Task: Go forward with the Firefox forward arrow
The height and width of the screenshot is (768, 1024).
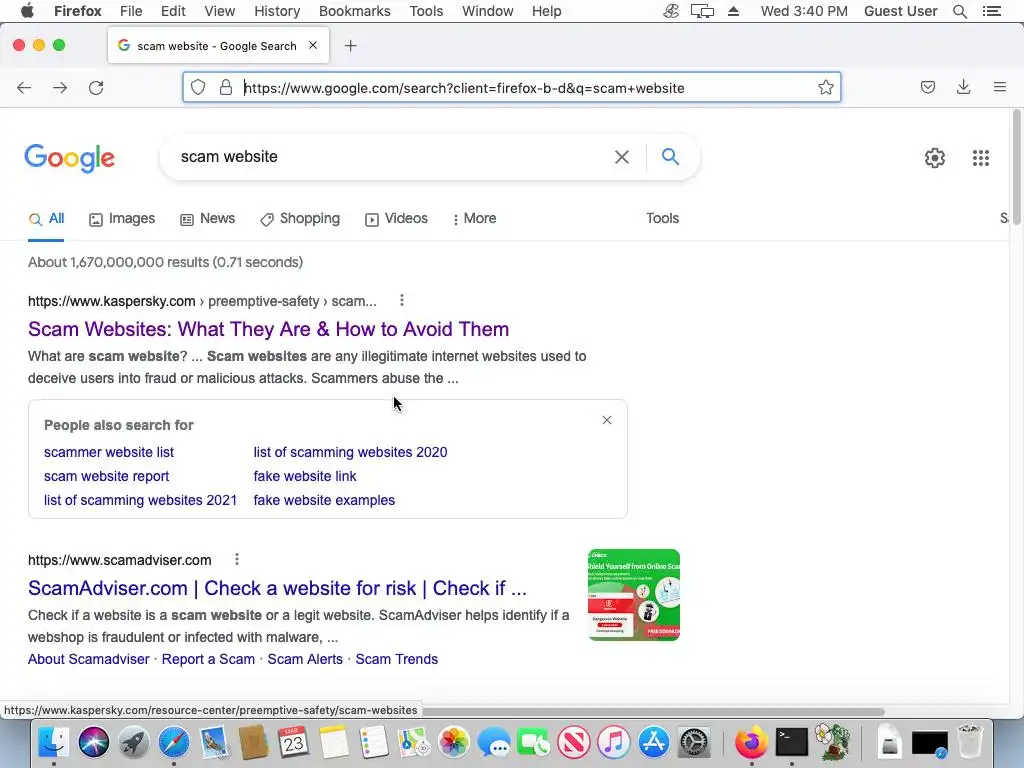Action: click(60, 88)
